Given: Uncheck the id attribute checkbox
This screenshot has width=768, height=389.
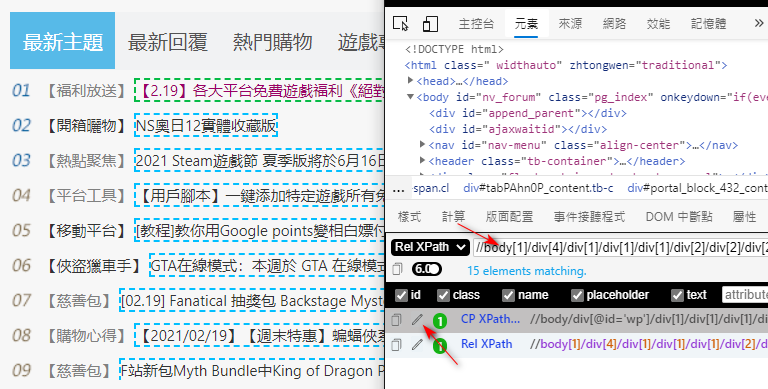Looking at the screenshot, I should click(x=401, y=295).
